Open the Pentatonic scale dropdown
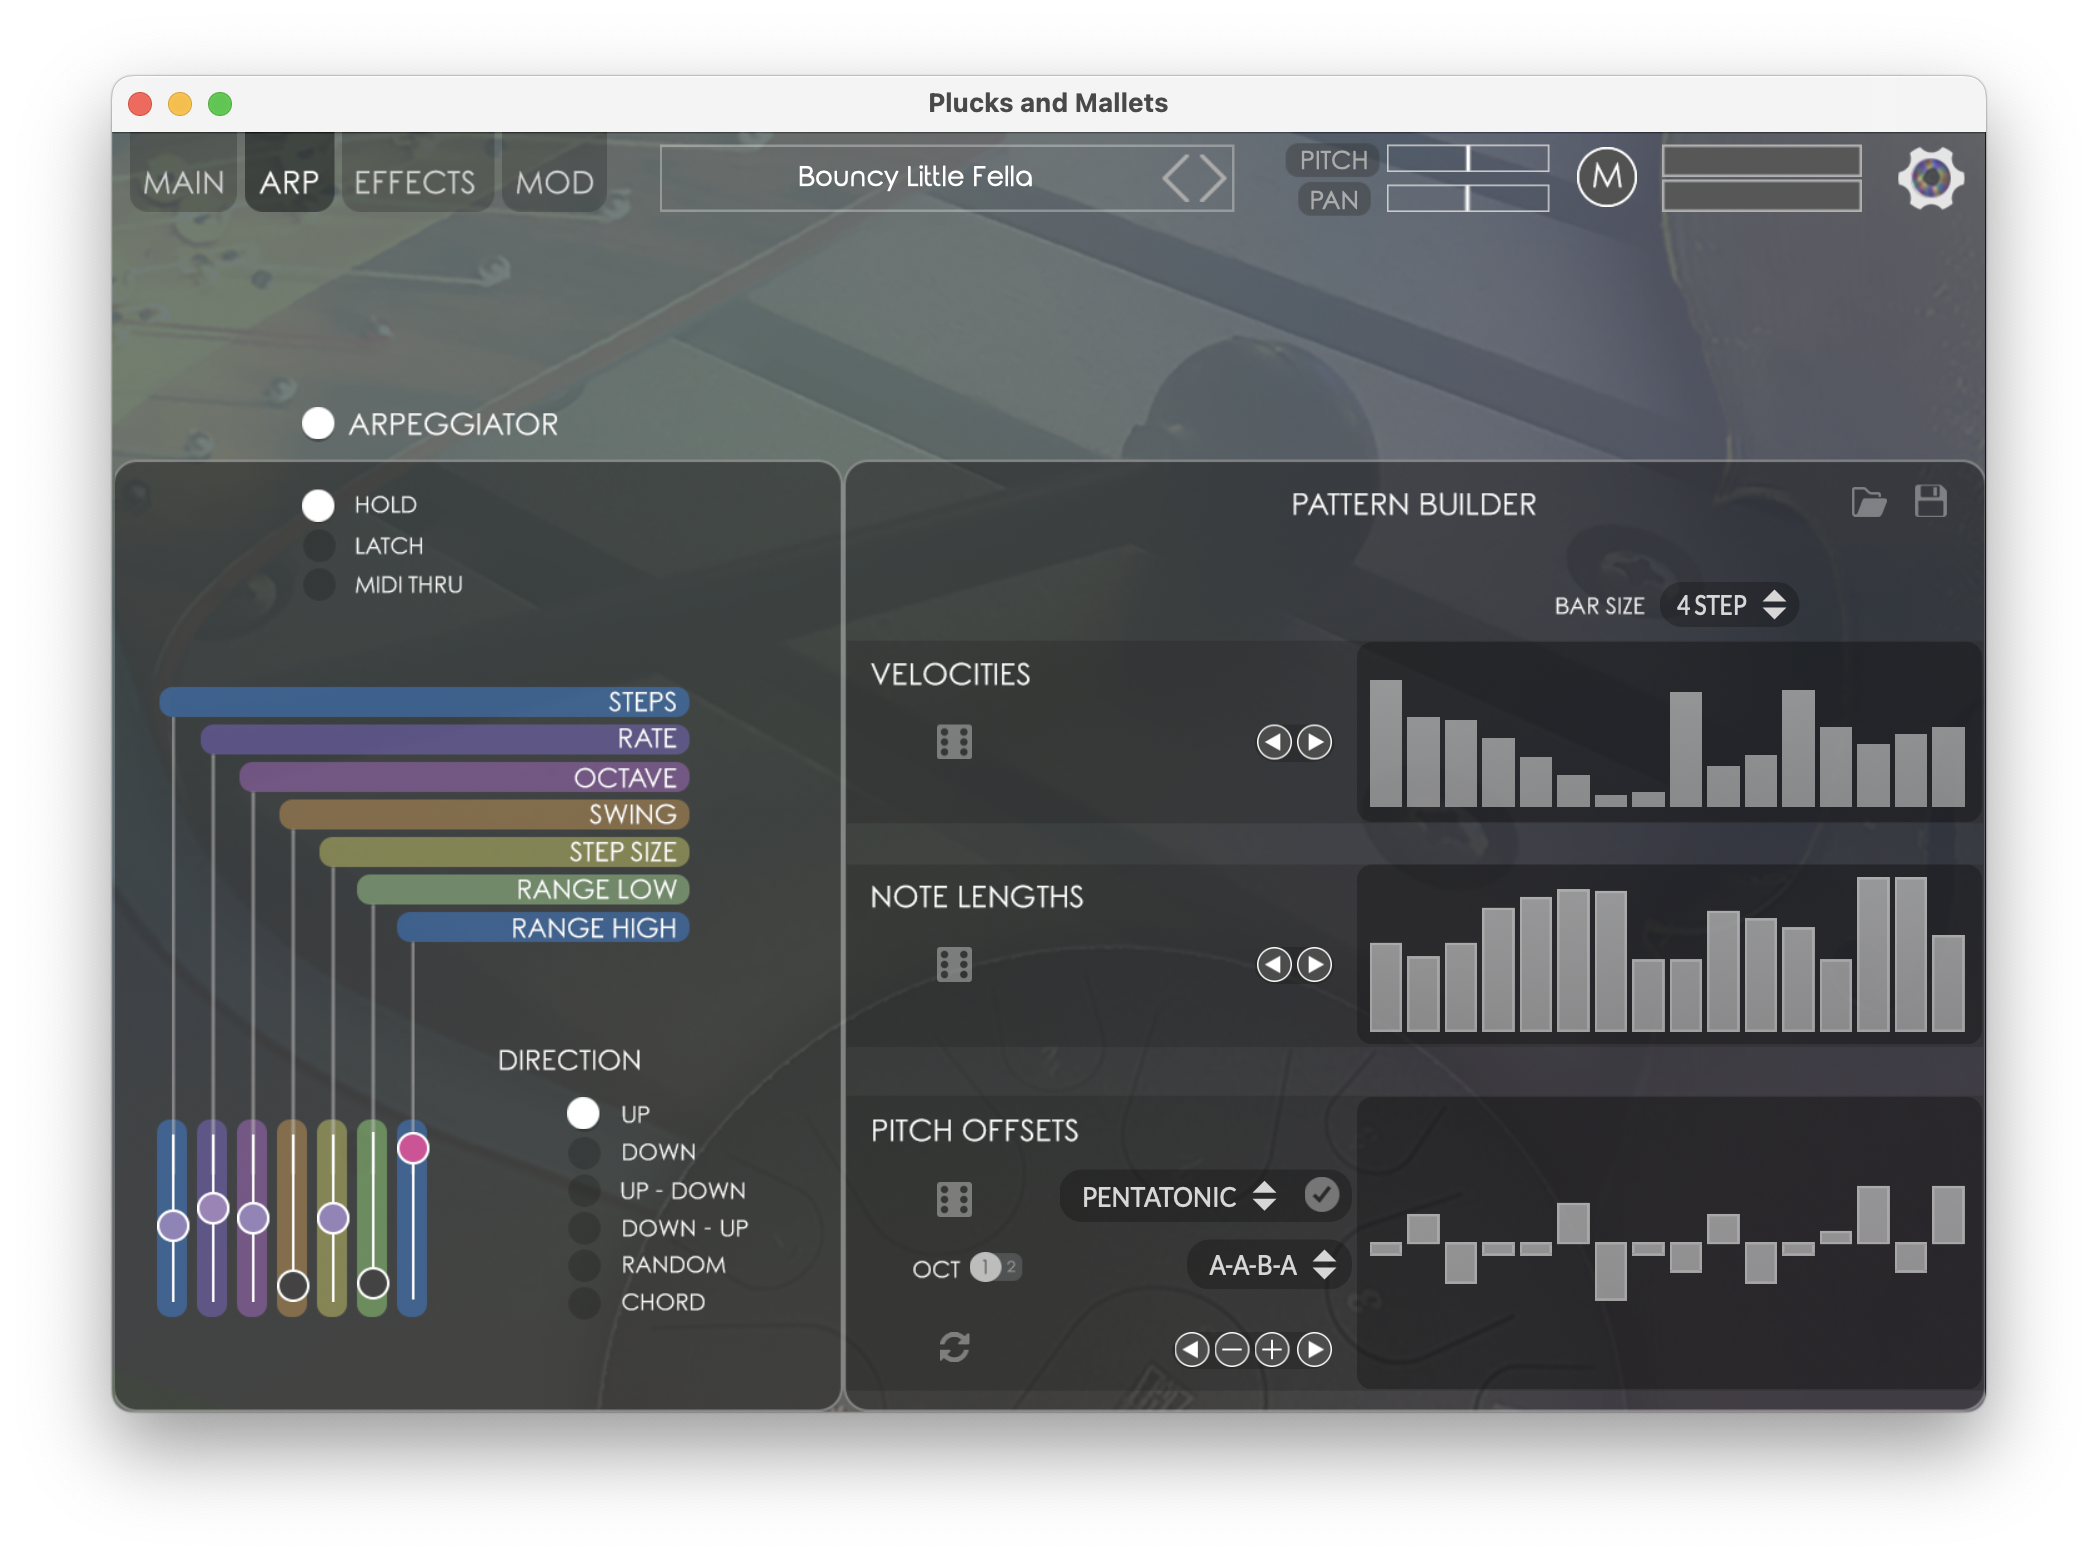The height and width of the screenshot is (1560, 2098). (1179, 1197)
